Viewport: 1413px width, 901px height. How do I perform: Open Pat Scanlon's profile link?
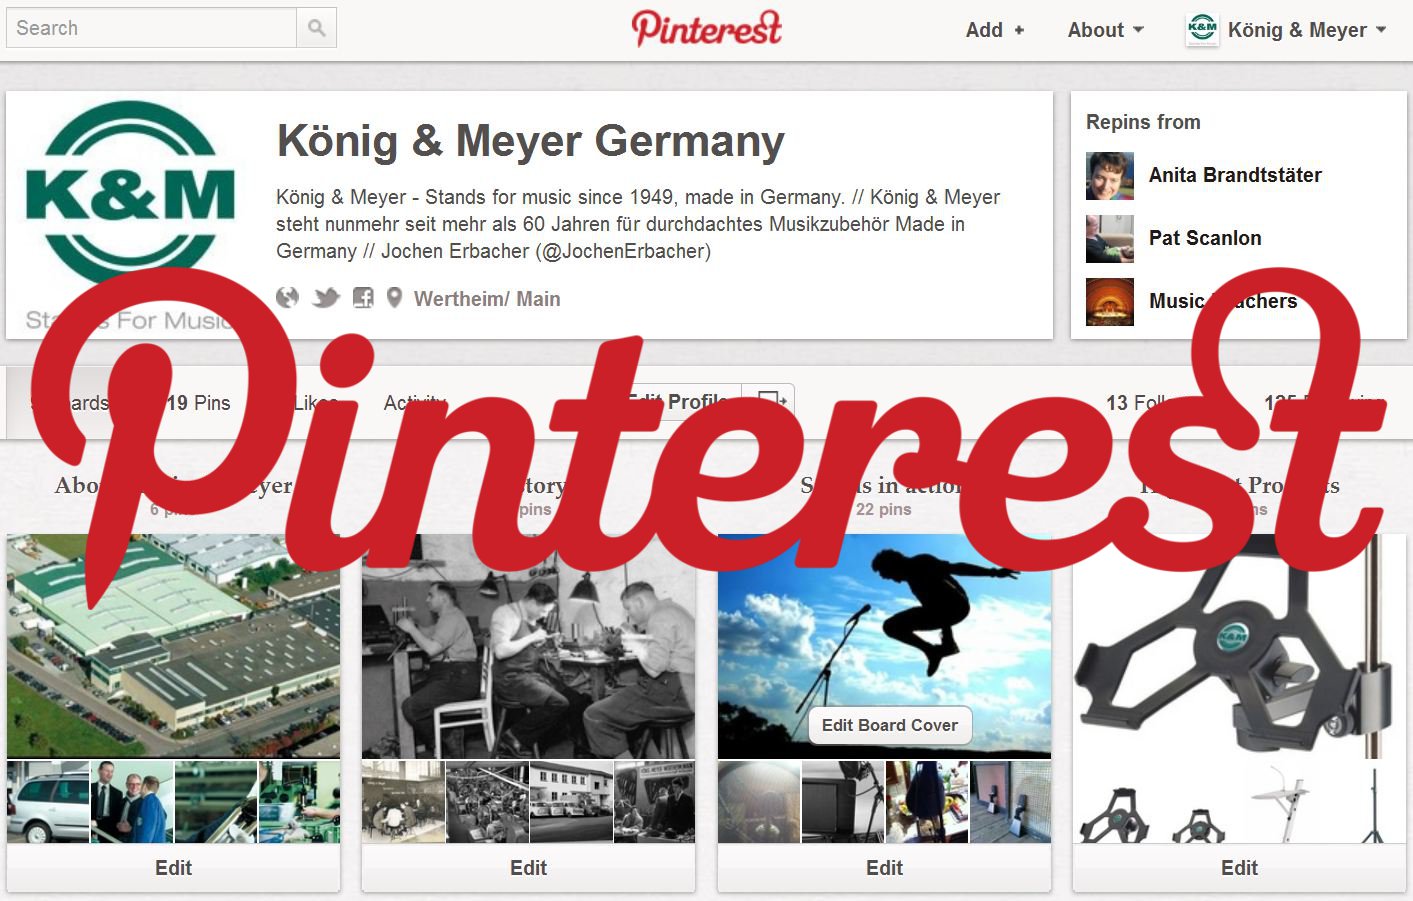click(x=1205, y=238)
